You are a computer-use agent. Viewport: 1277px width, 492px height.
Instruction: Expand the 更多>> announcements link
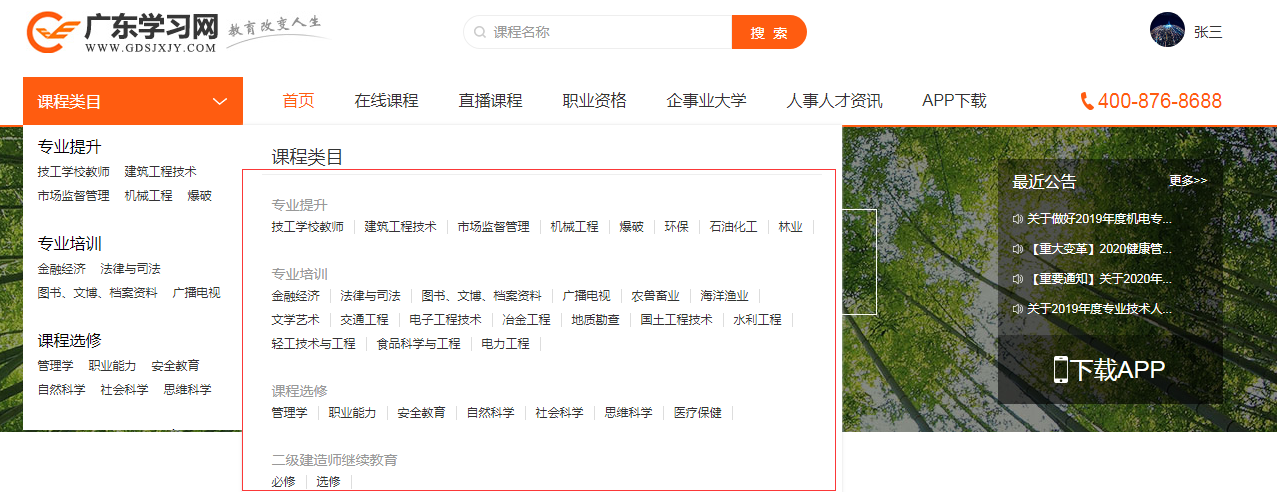(x=1188, y=181)
